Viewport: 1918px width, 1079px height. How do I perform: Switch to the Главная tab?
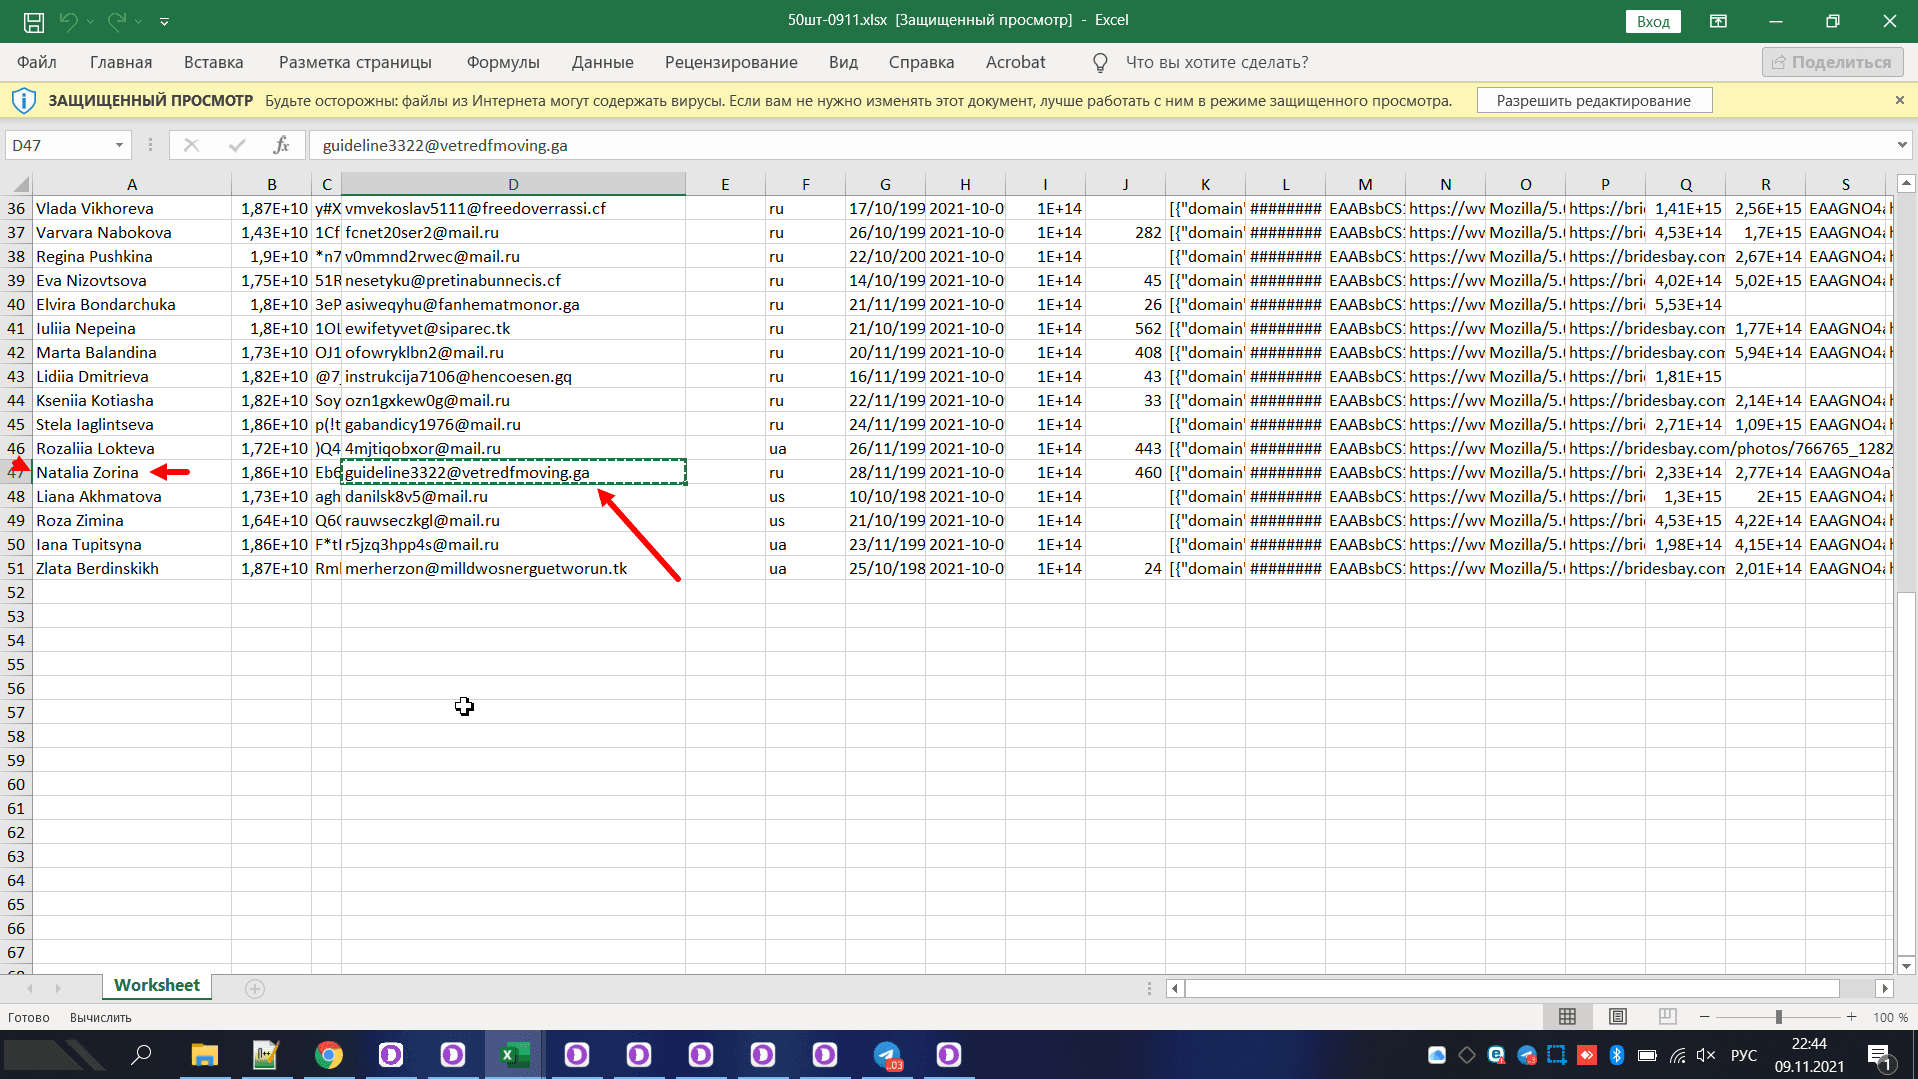121,62
